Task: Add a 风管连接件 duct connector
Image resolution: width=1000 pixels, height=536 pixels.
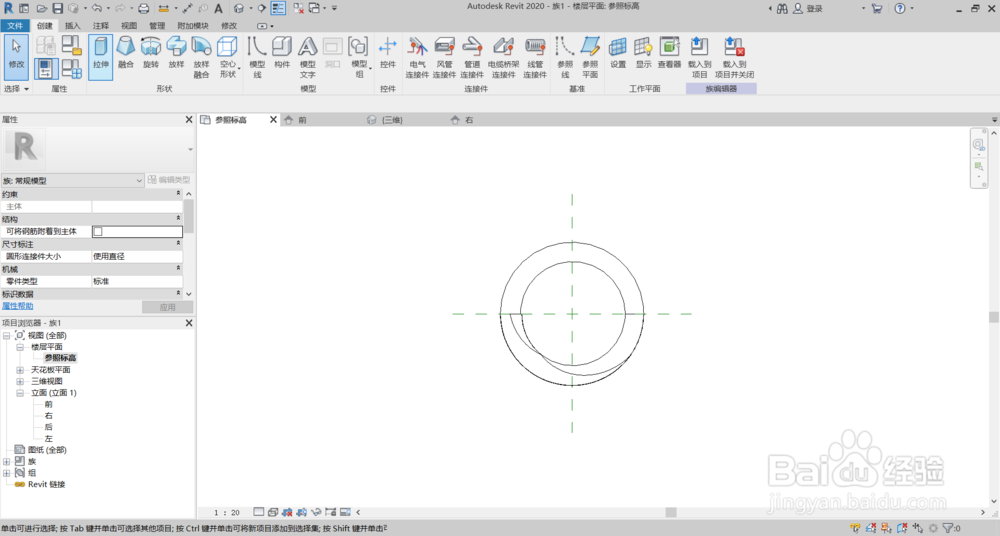Action: pos(445,57)
